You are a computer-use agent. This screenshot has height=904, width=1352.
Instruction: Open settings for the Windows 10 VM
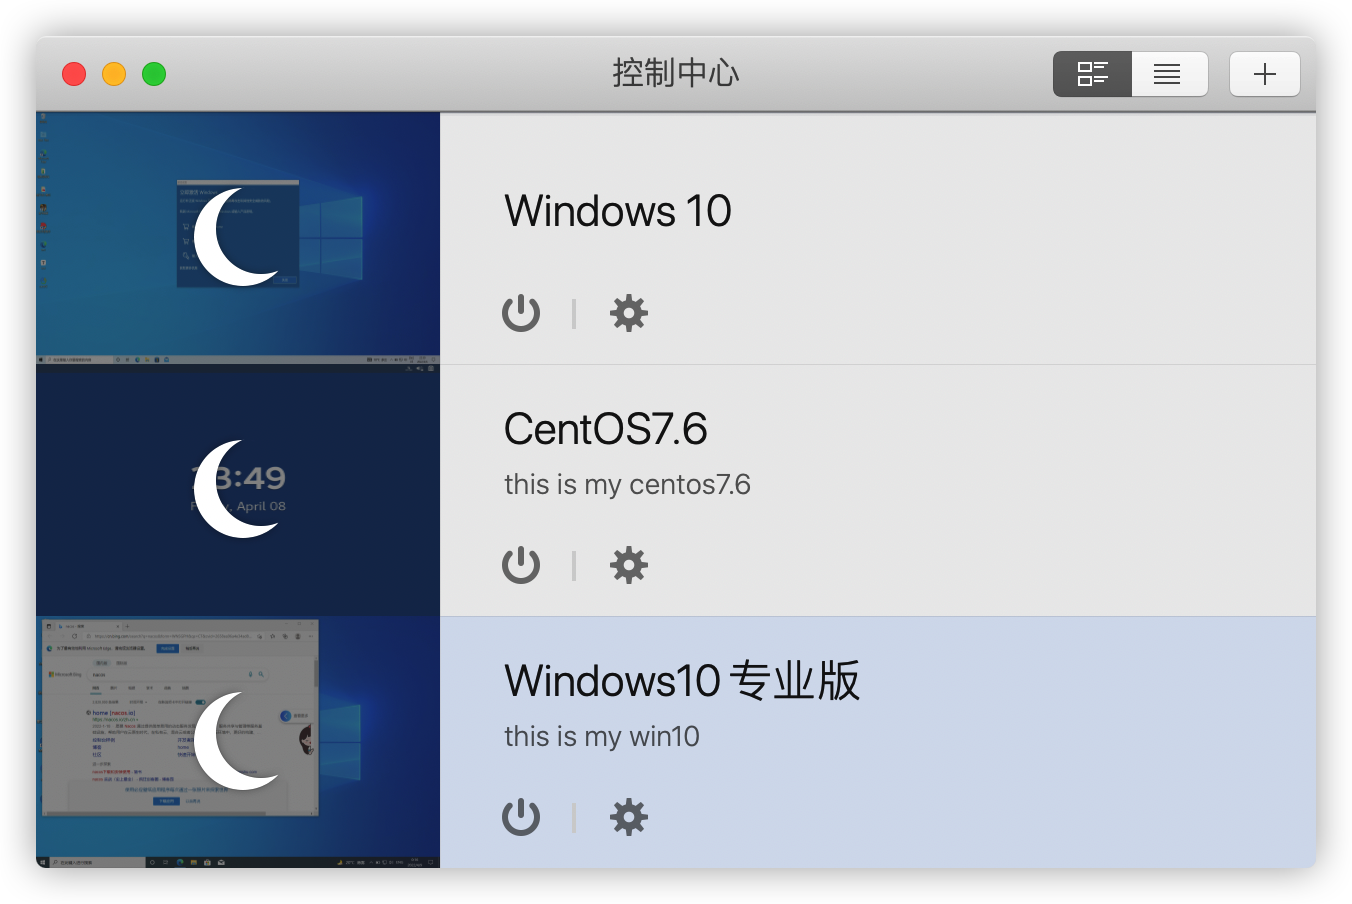click(628, 312)
